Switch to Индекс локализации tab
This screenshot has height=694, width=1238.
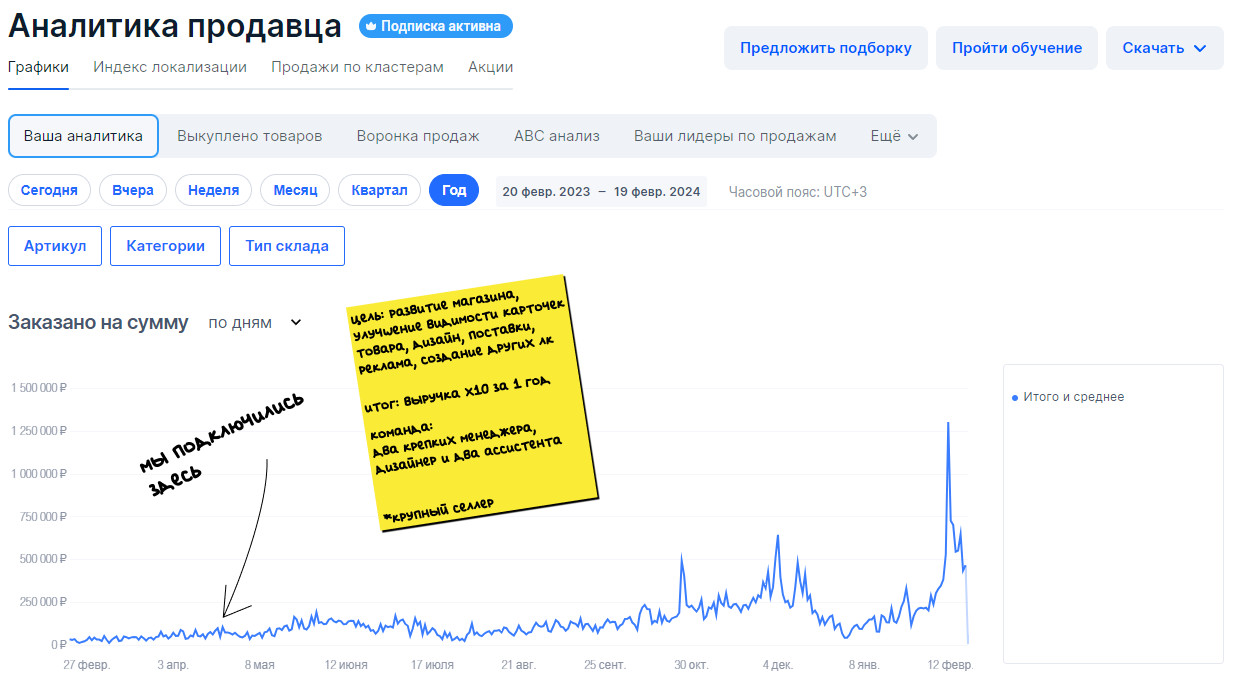tap(170, 68)
